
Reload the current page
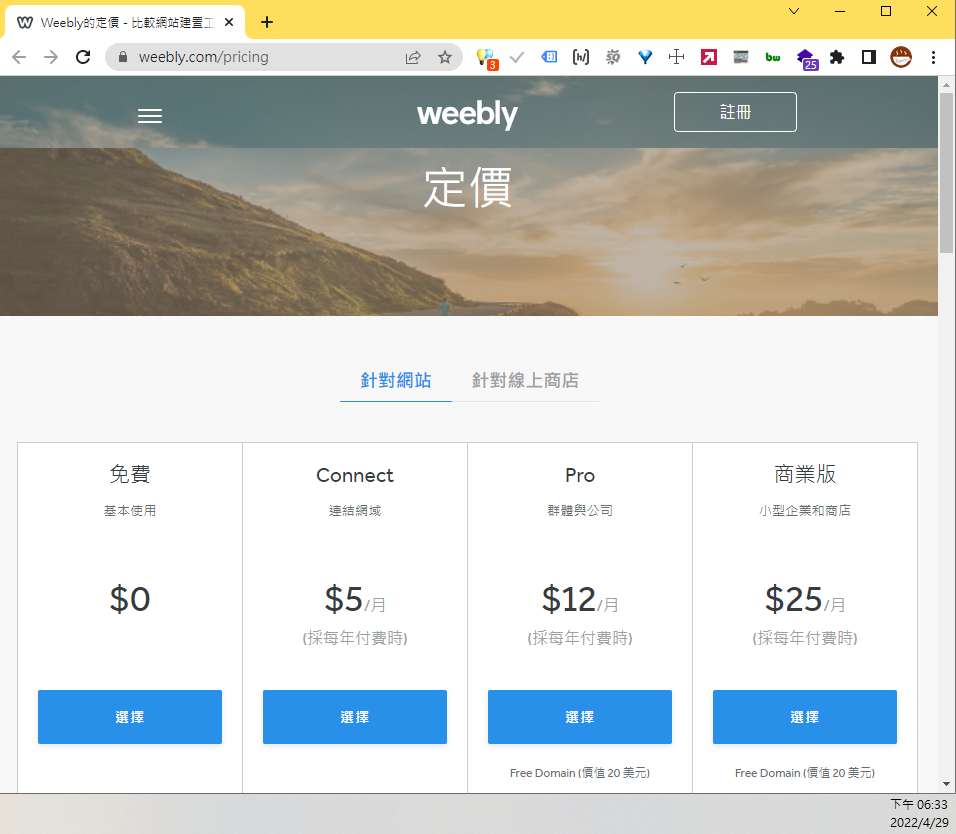coord(83,57)
